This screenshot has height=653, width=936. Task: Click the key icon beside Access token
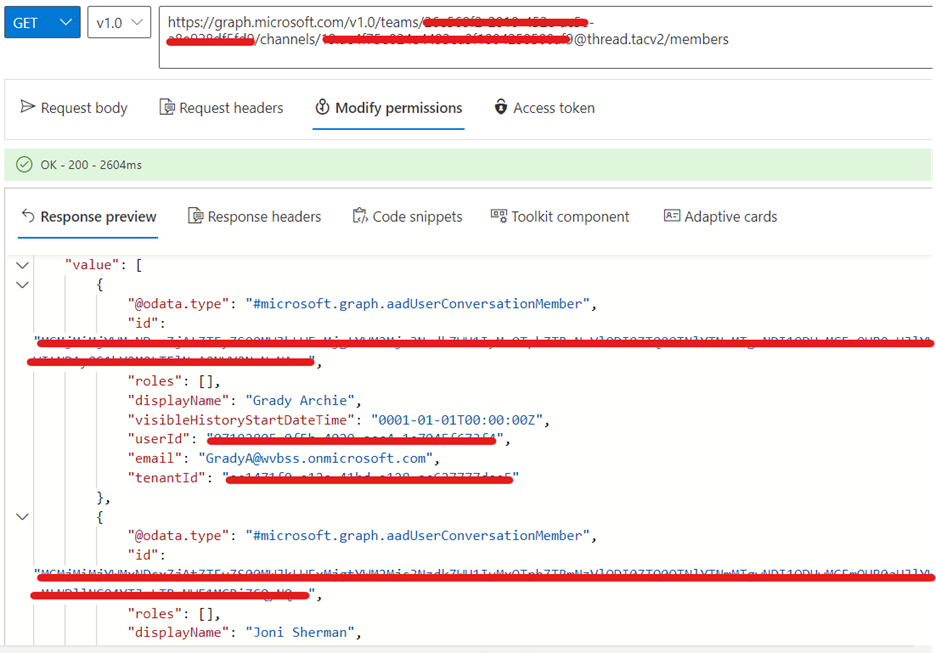(x=500, y=107)
